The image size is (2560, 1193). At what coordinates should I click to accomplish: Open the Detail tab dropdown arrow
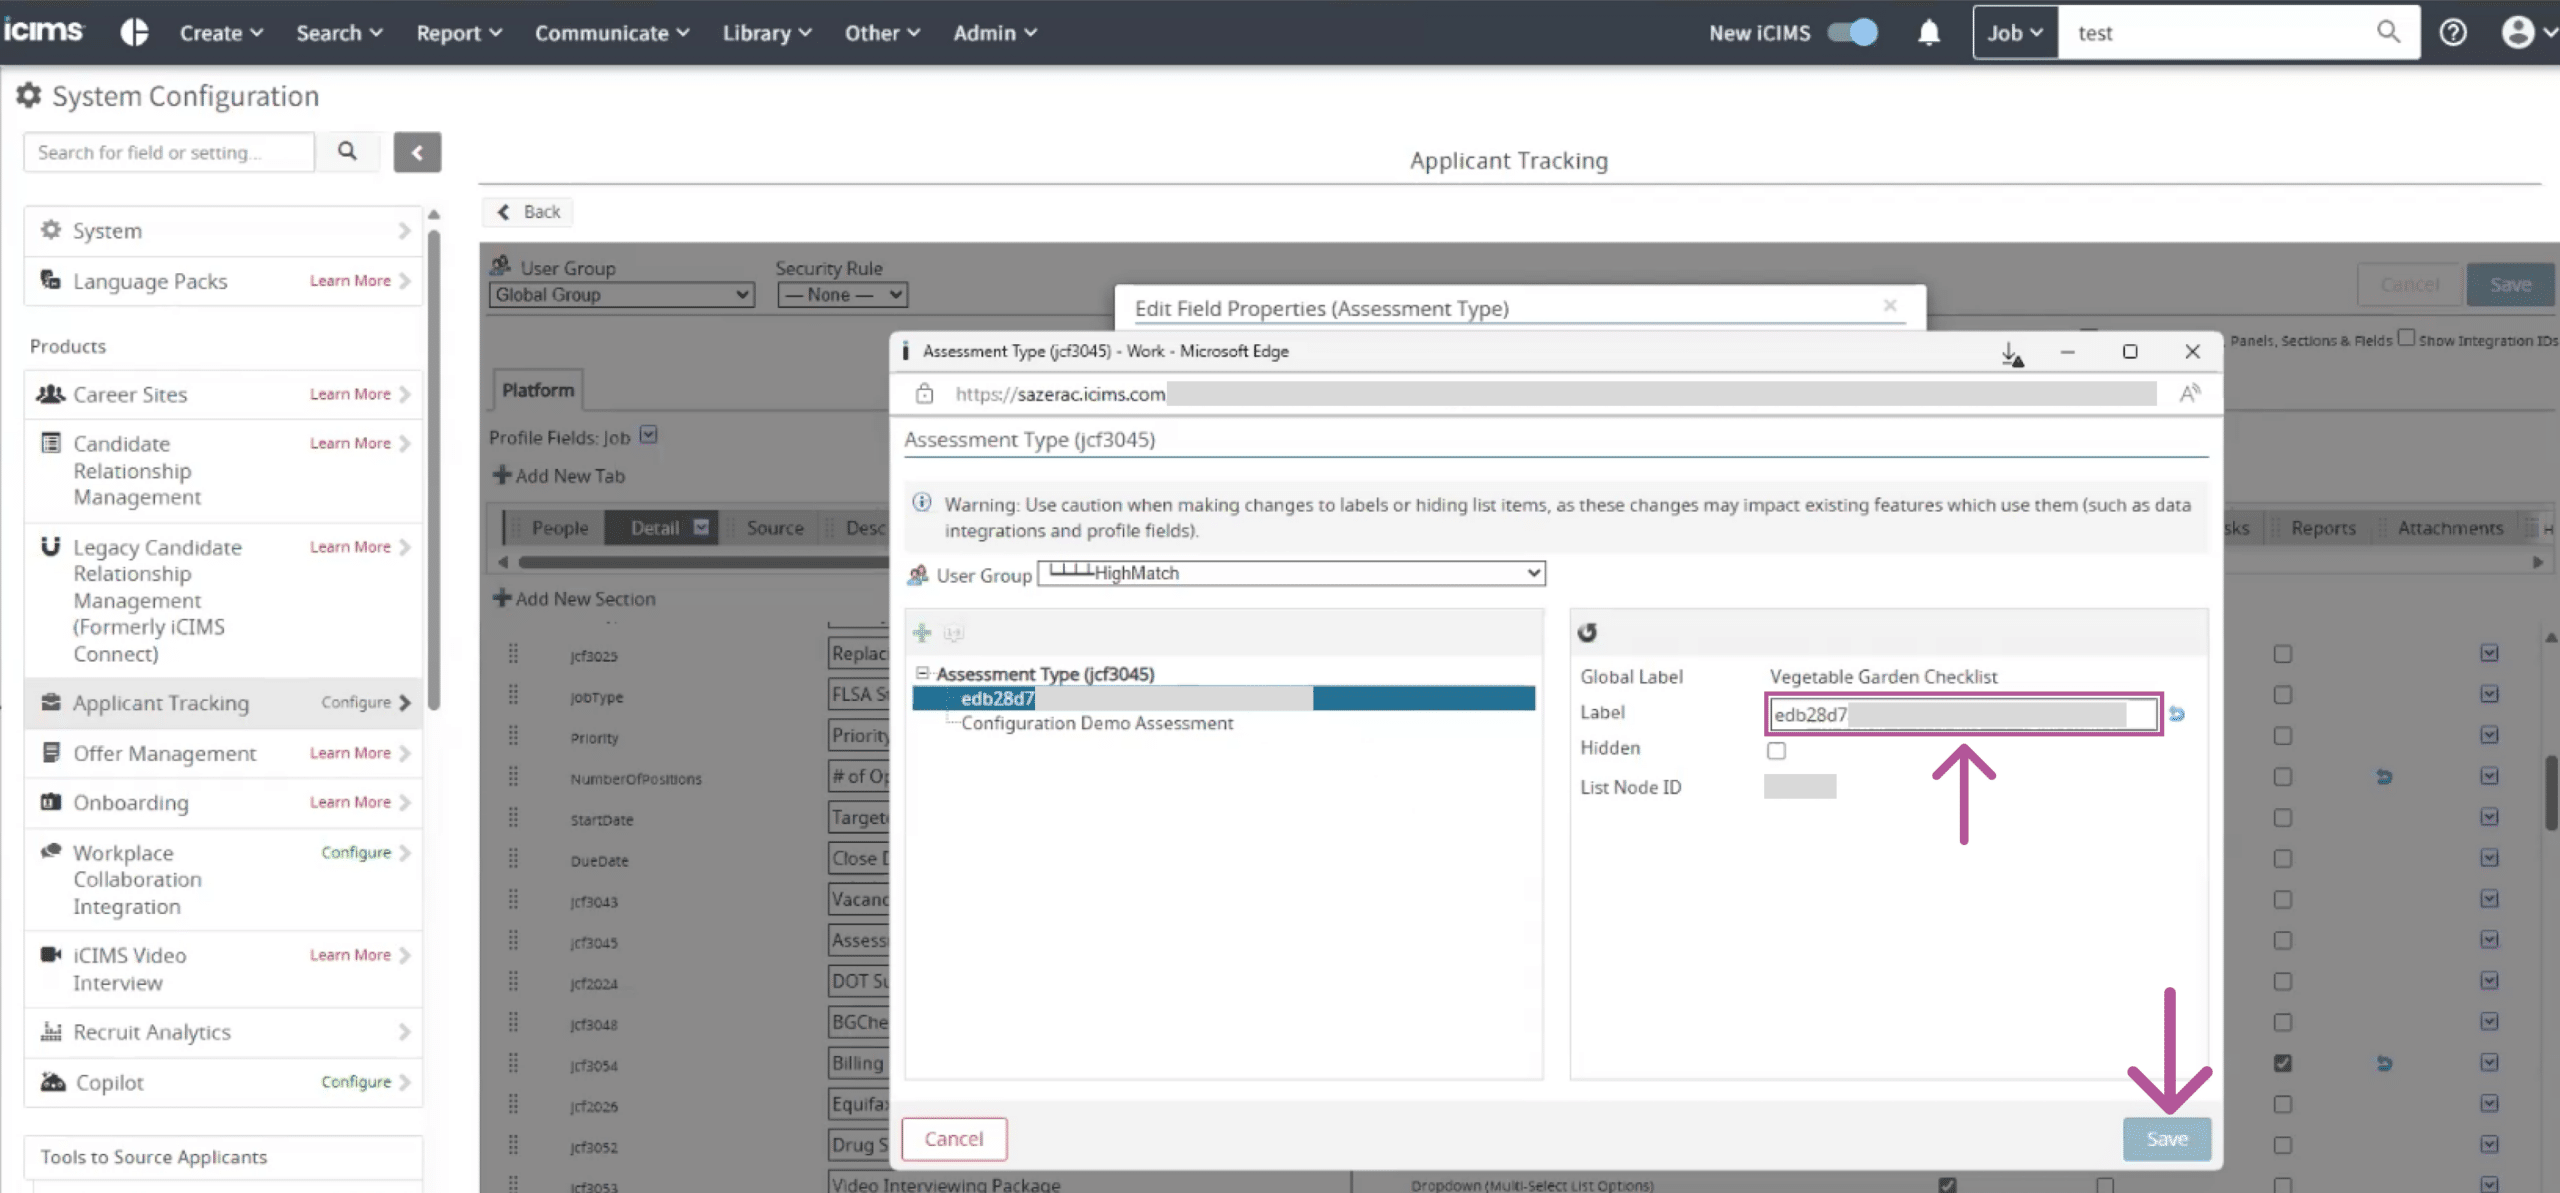701,527
